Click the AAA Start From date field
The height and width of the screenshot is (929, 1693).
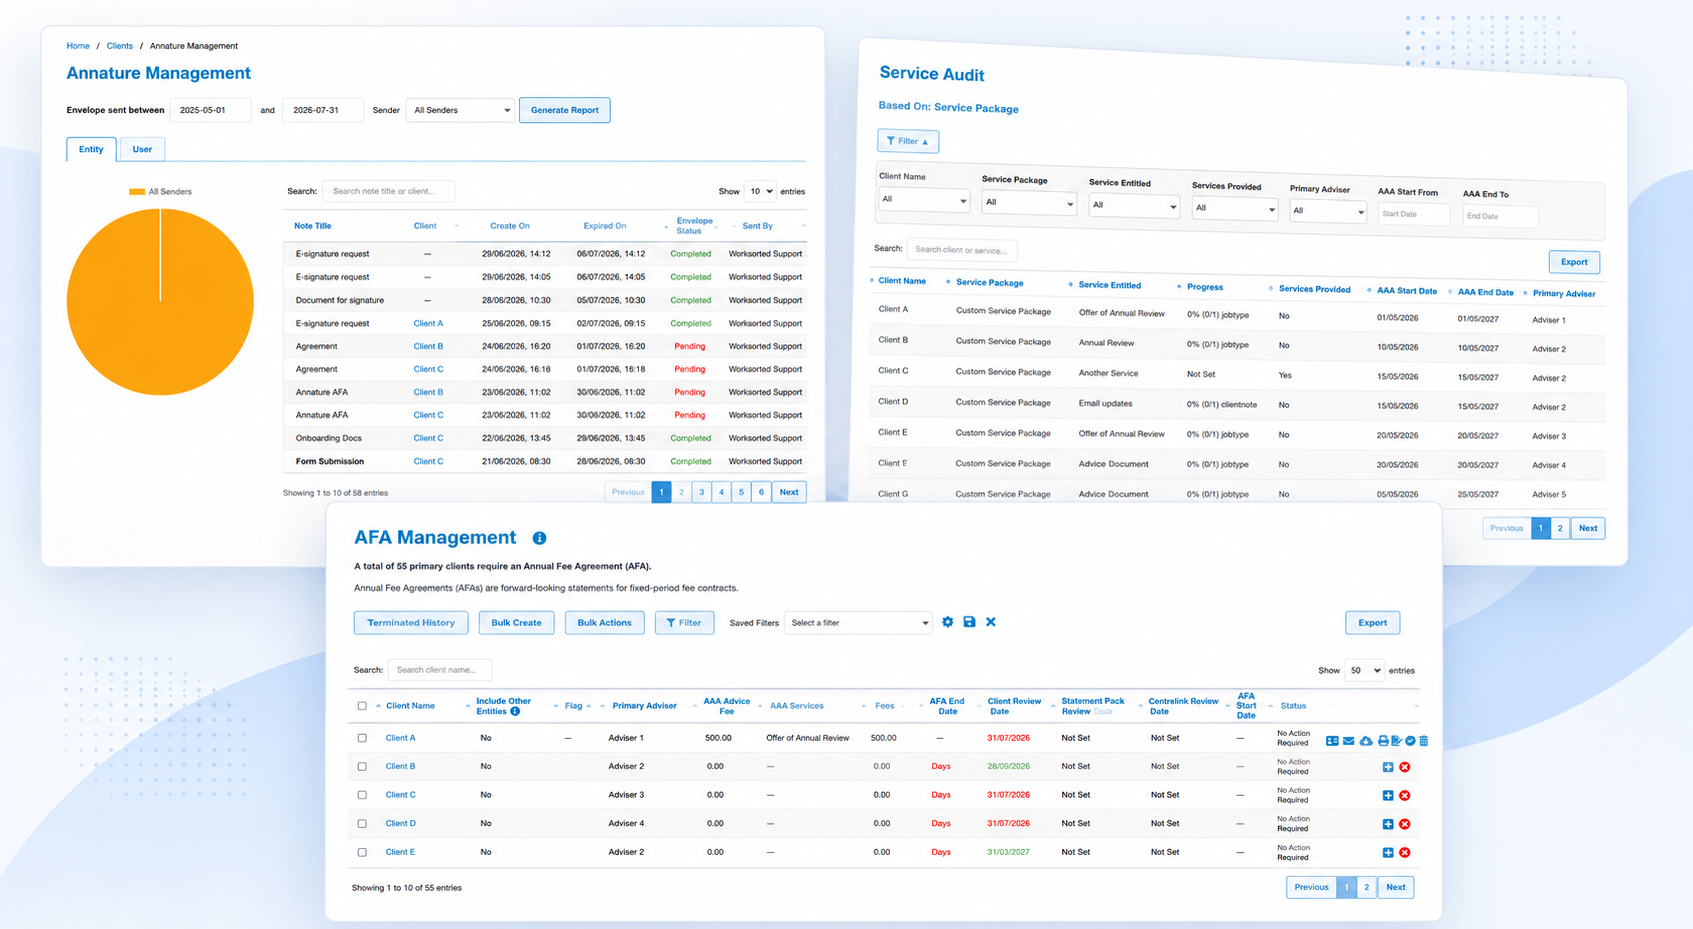1413,214
